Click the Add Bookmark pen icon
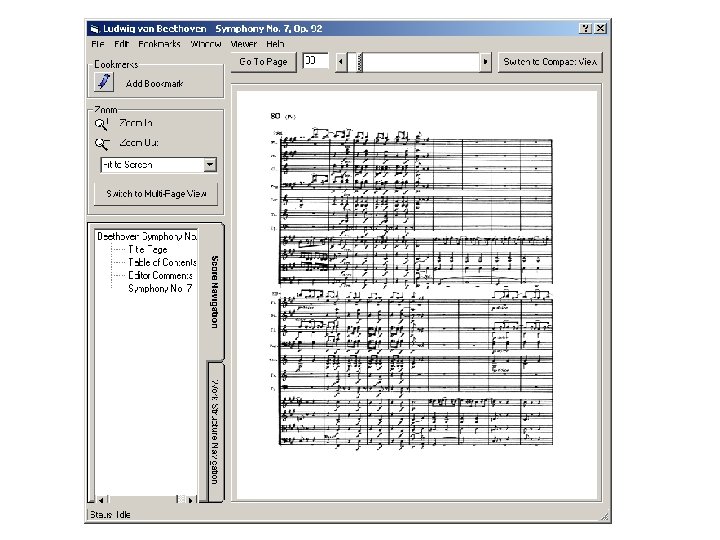 [104, 82]
